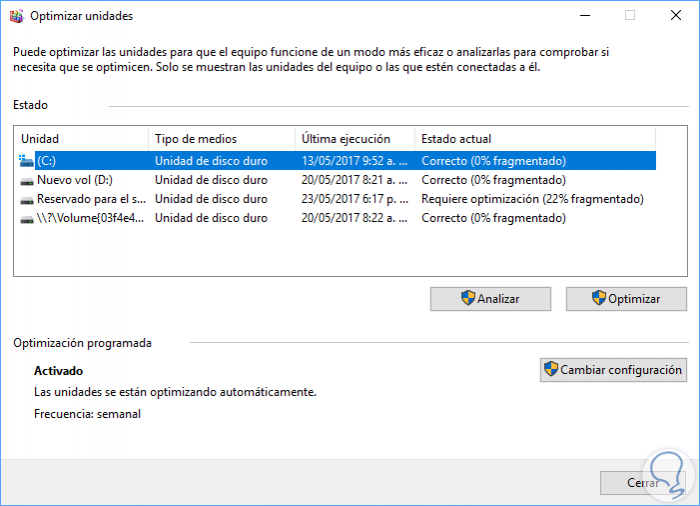Select the \\?\Volume{03f4e4... row
This screenshot has height=506, width=700.
point(338,218)
